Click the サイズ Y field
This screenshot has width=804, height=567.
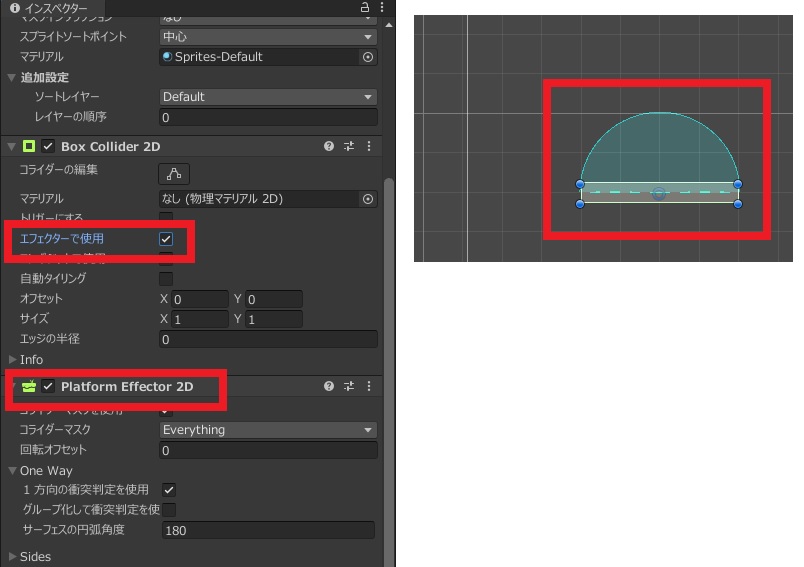coord(274,319)
